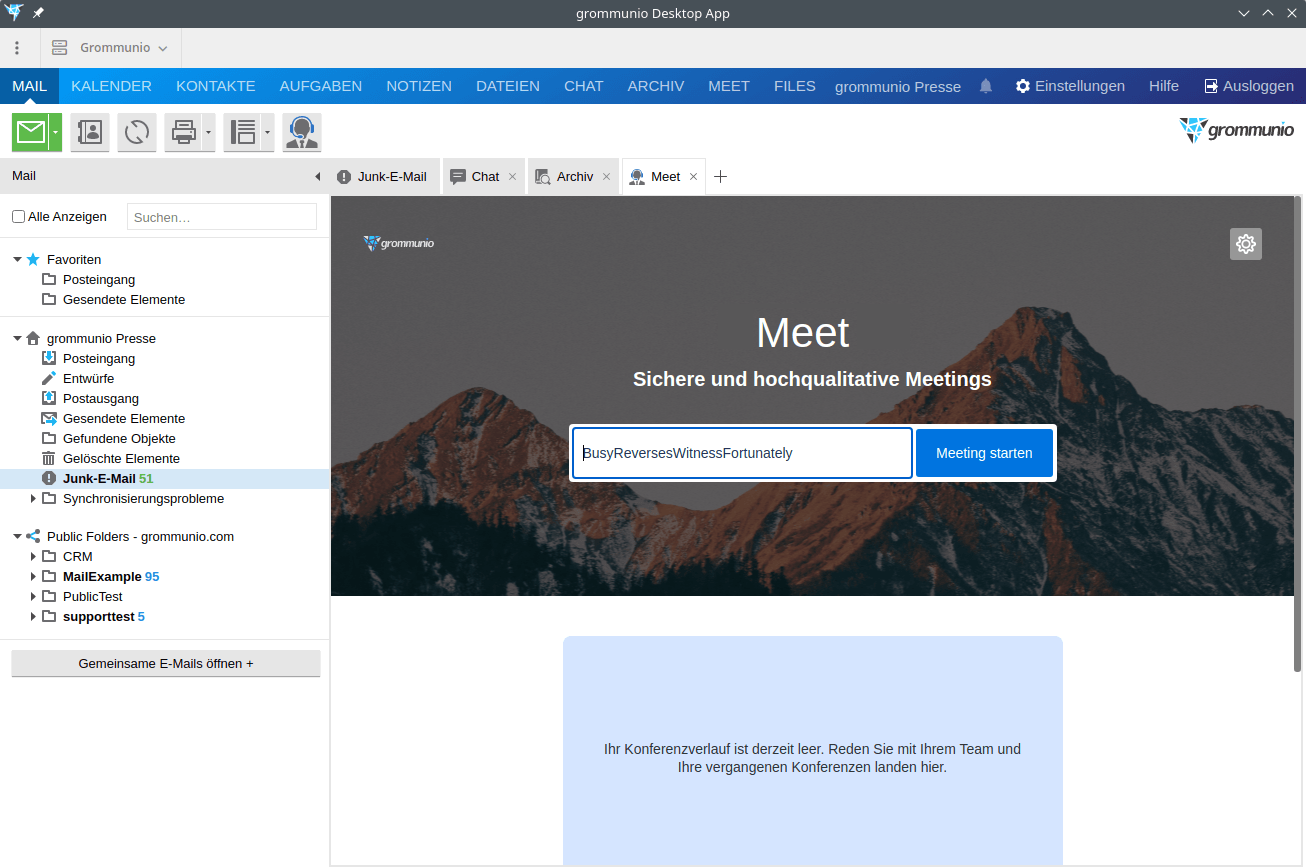The image size is (1306, 867).
Task: Collapse the Public Folders tree
Action: [17, 536]
